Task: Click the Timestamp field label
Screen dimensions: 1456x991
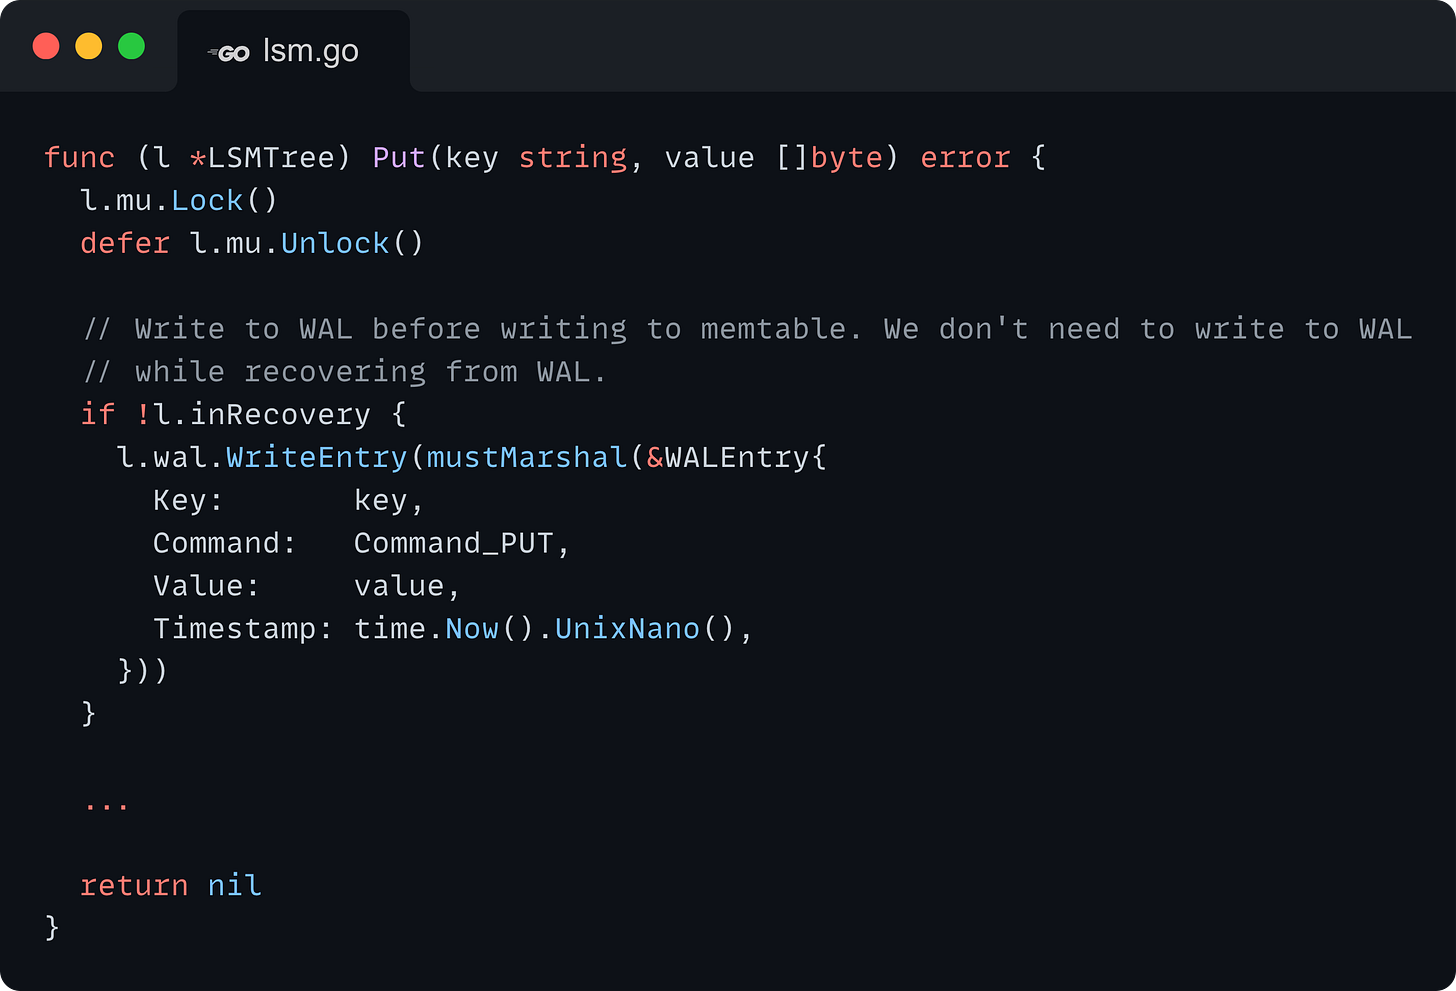Action: 234,628
